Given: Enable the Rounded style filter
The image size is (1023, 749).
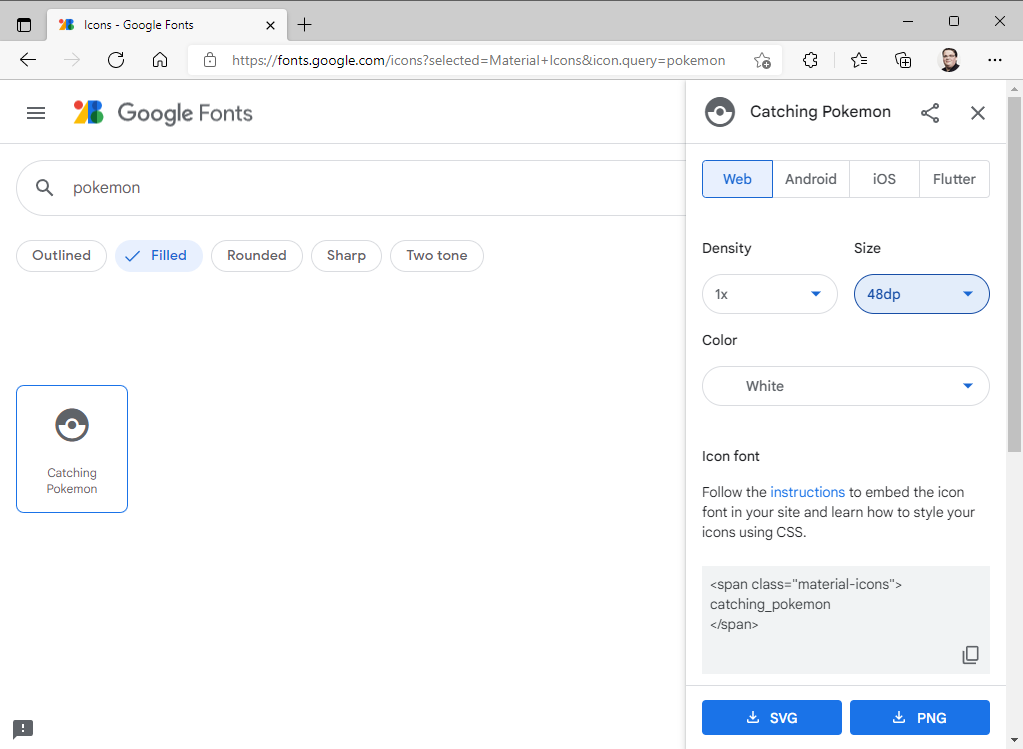Looking at the screenshot, I should pos(256,255).
